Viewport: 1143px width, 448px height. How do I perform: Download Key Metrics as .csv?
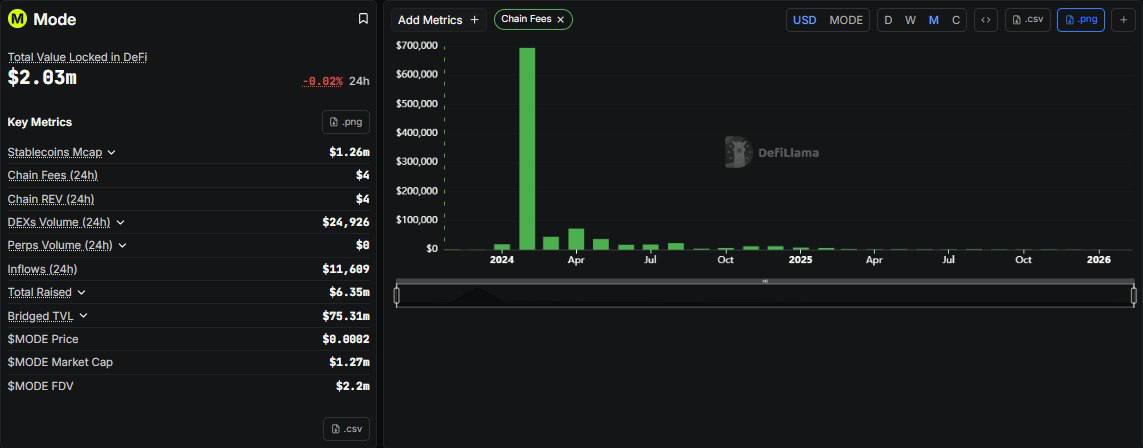(x=346, y=428)
